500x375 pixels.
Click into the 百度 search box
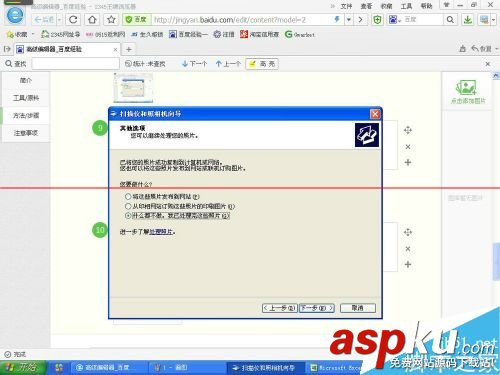423,20
